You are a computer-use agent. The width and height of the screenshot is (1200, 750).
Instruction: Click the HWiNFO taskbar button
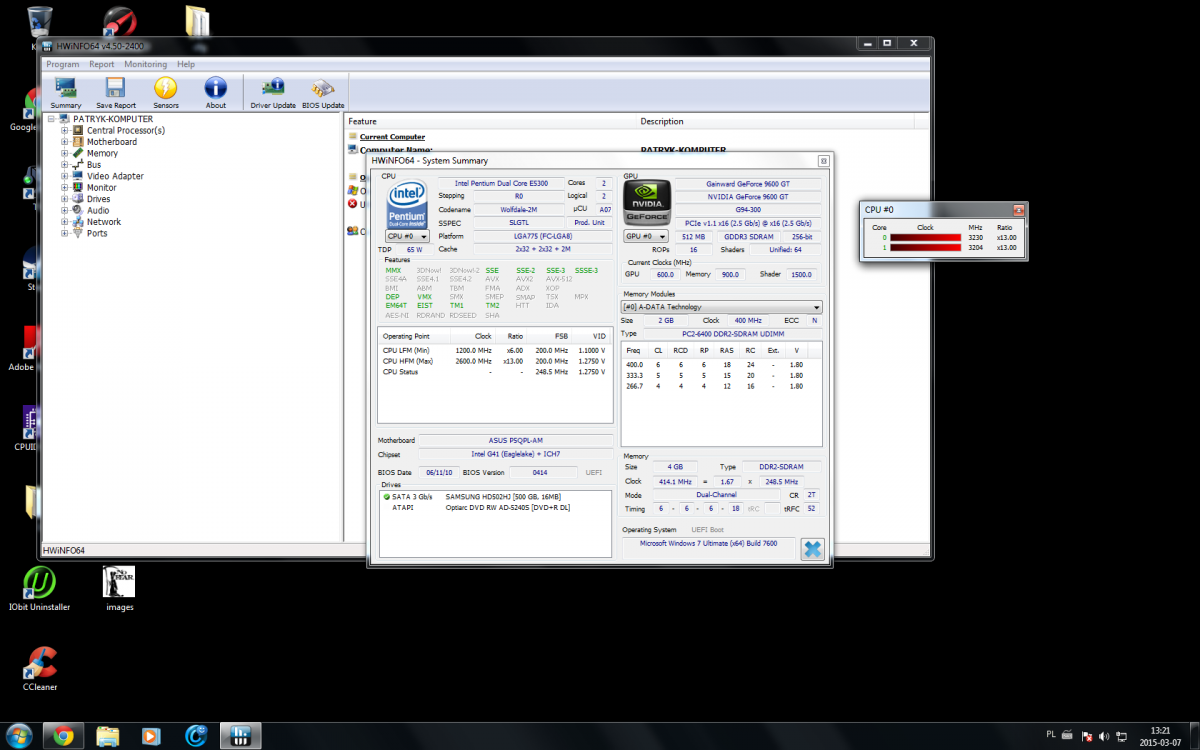tap(239, 736)
